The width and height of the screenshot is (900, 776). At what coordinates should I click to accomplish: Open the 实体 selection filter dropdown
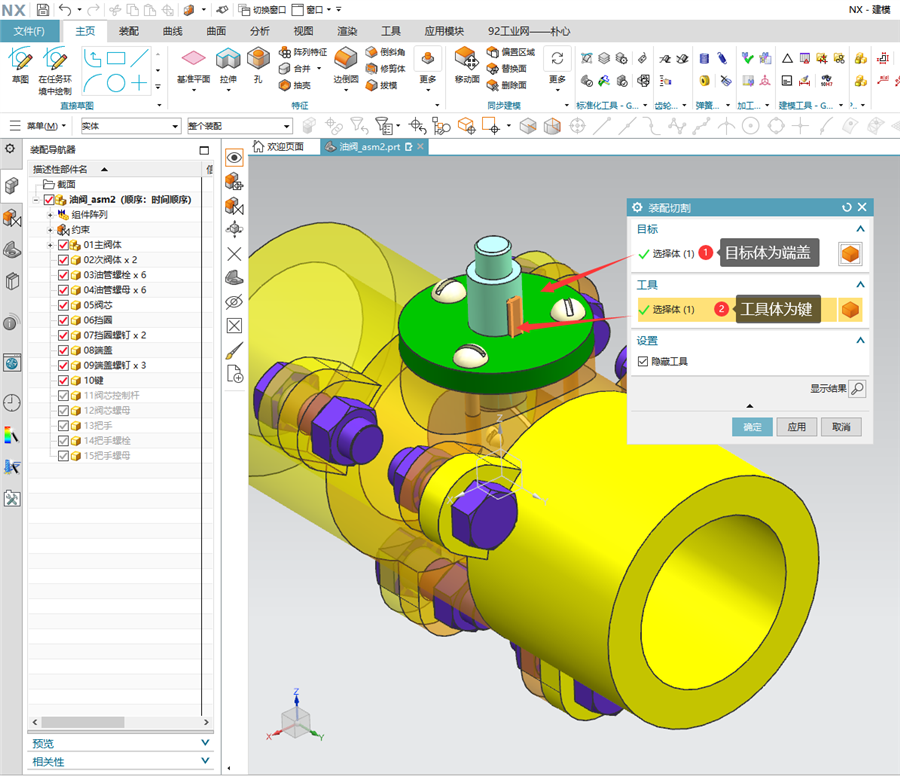(131, 126)
